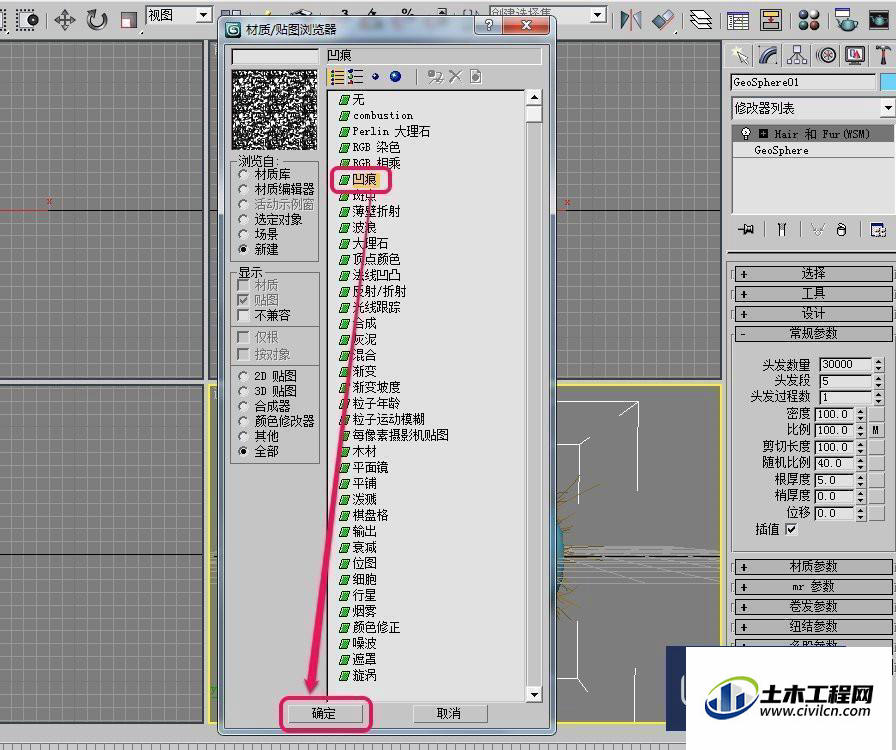Click the 取消 button
The image size is (896, 750).
[449, 713]
